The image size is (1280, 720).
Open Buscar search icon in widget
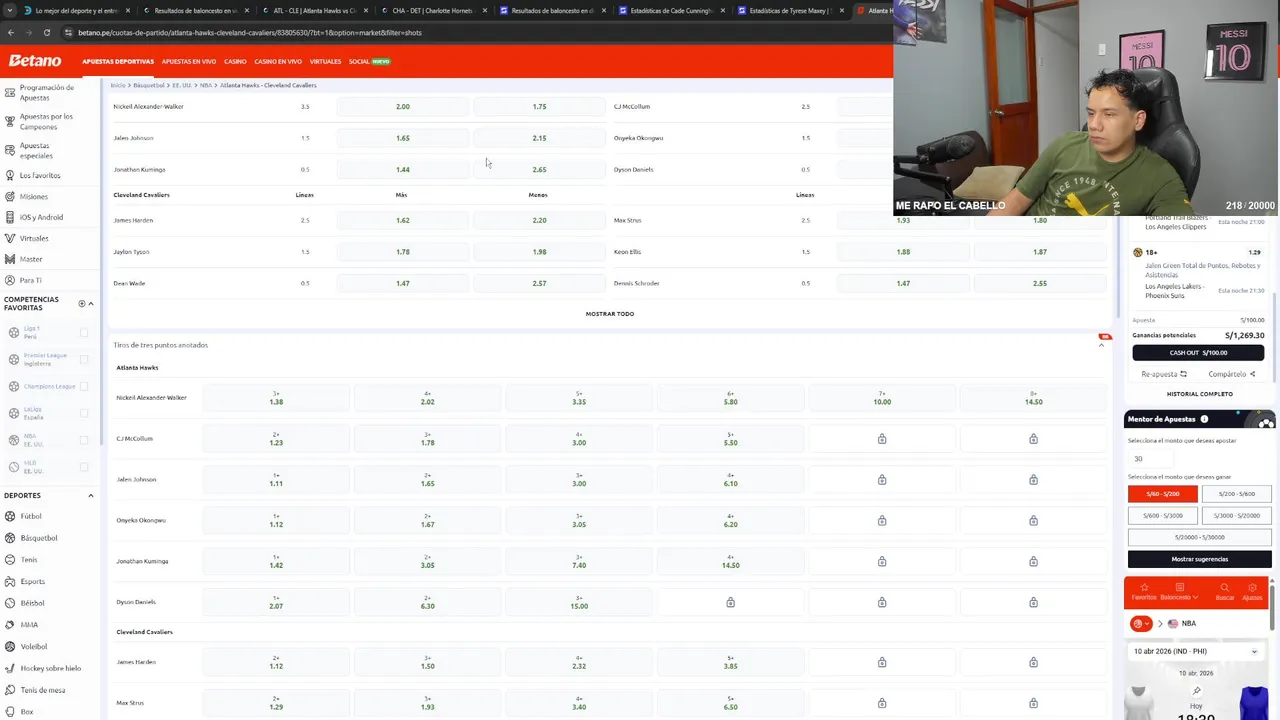[x=1225, y=590]
